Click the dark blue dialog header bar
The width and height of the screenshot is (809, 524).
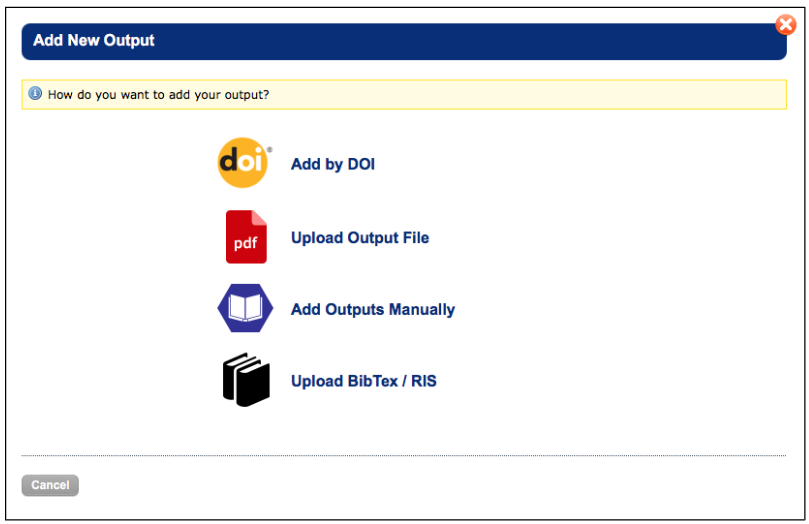tap(450, 42)
